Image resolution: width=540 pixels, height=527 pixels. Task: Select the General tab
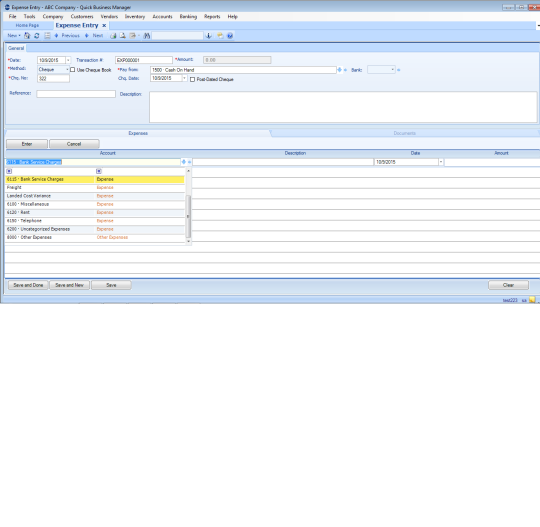coord(16,48)
